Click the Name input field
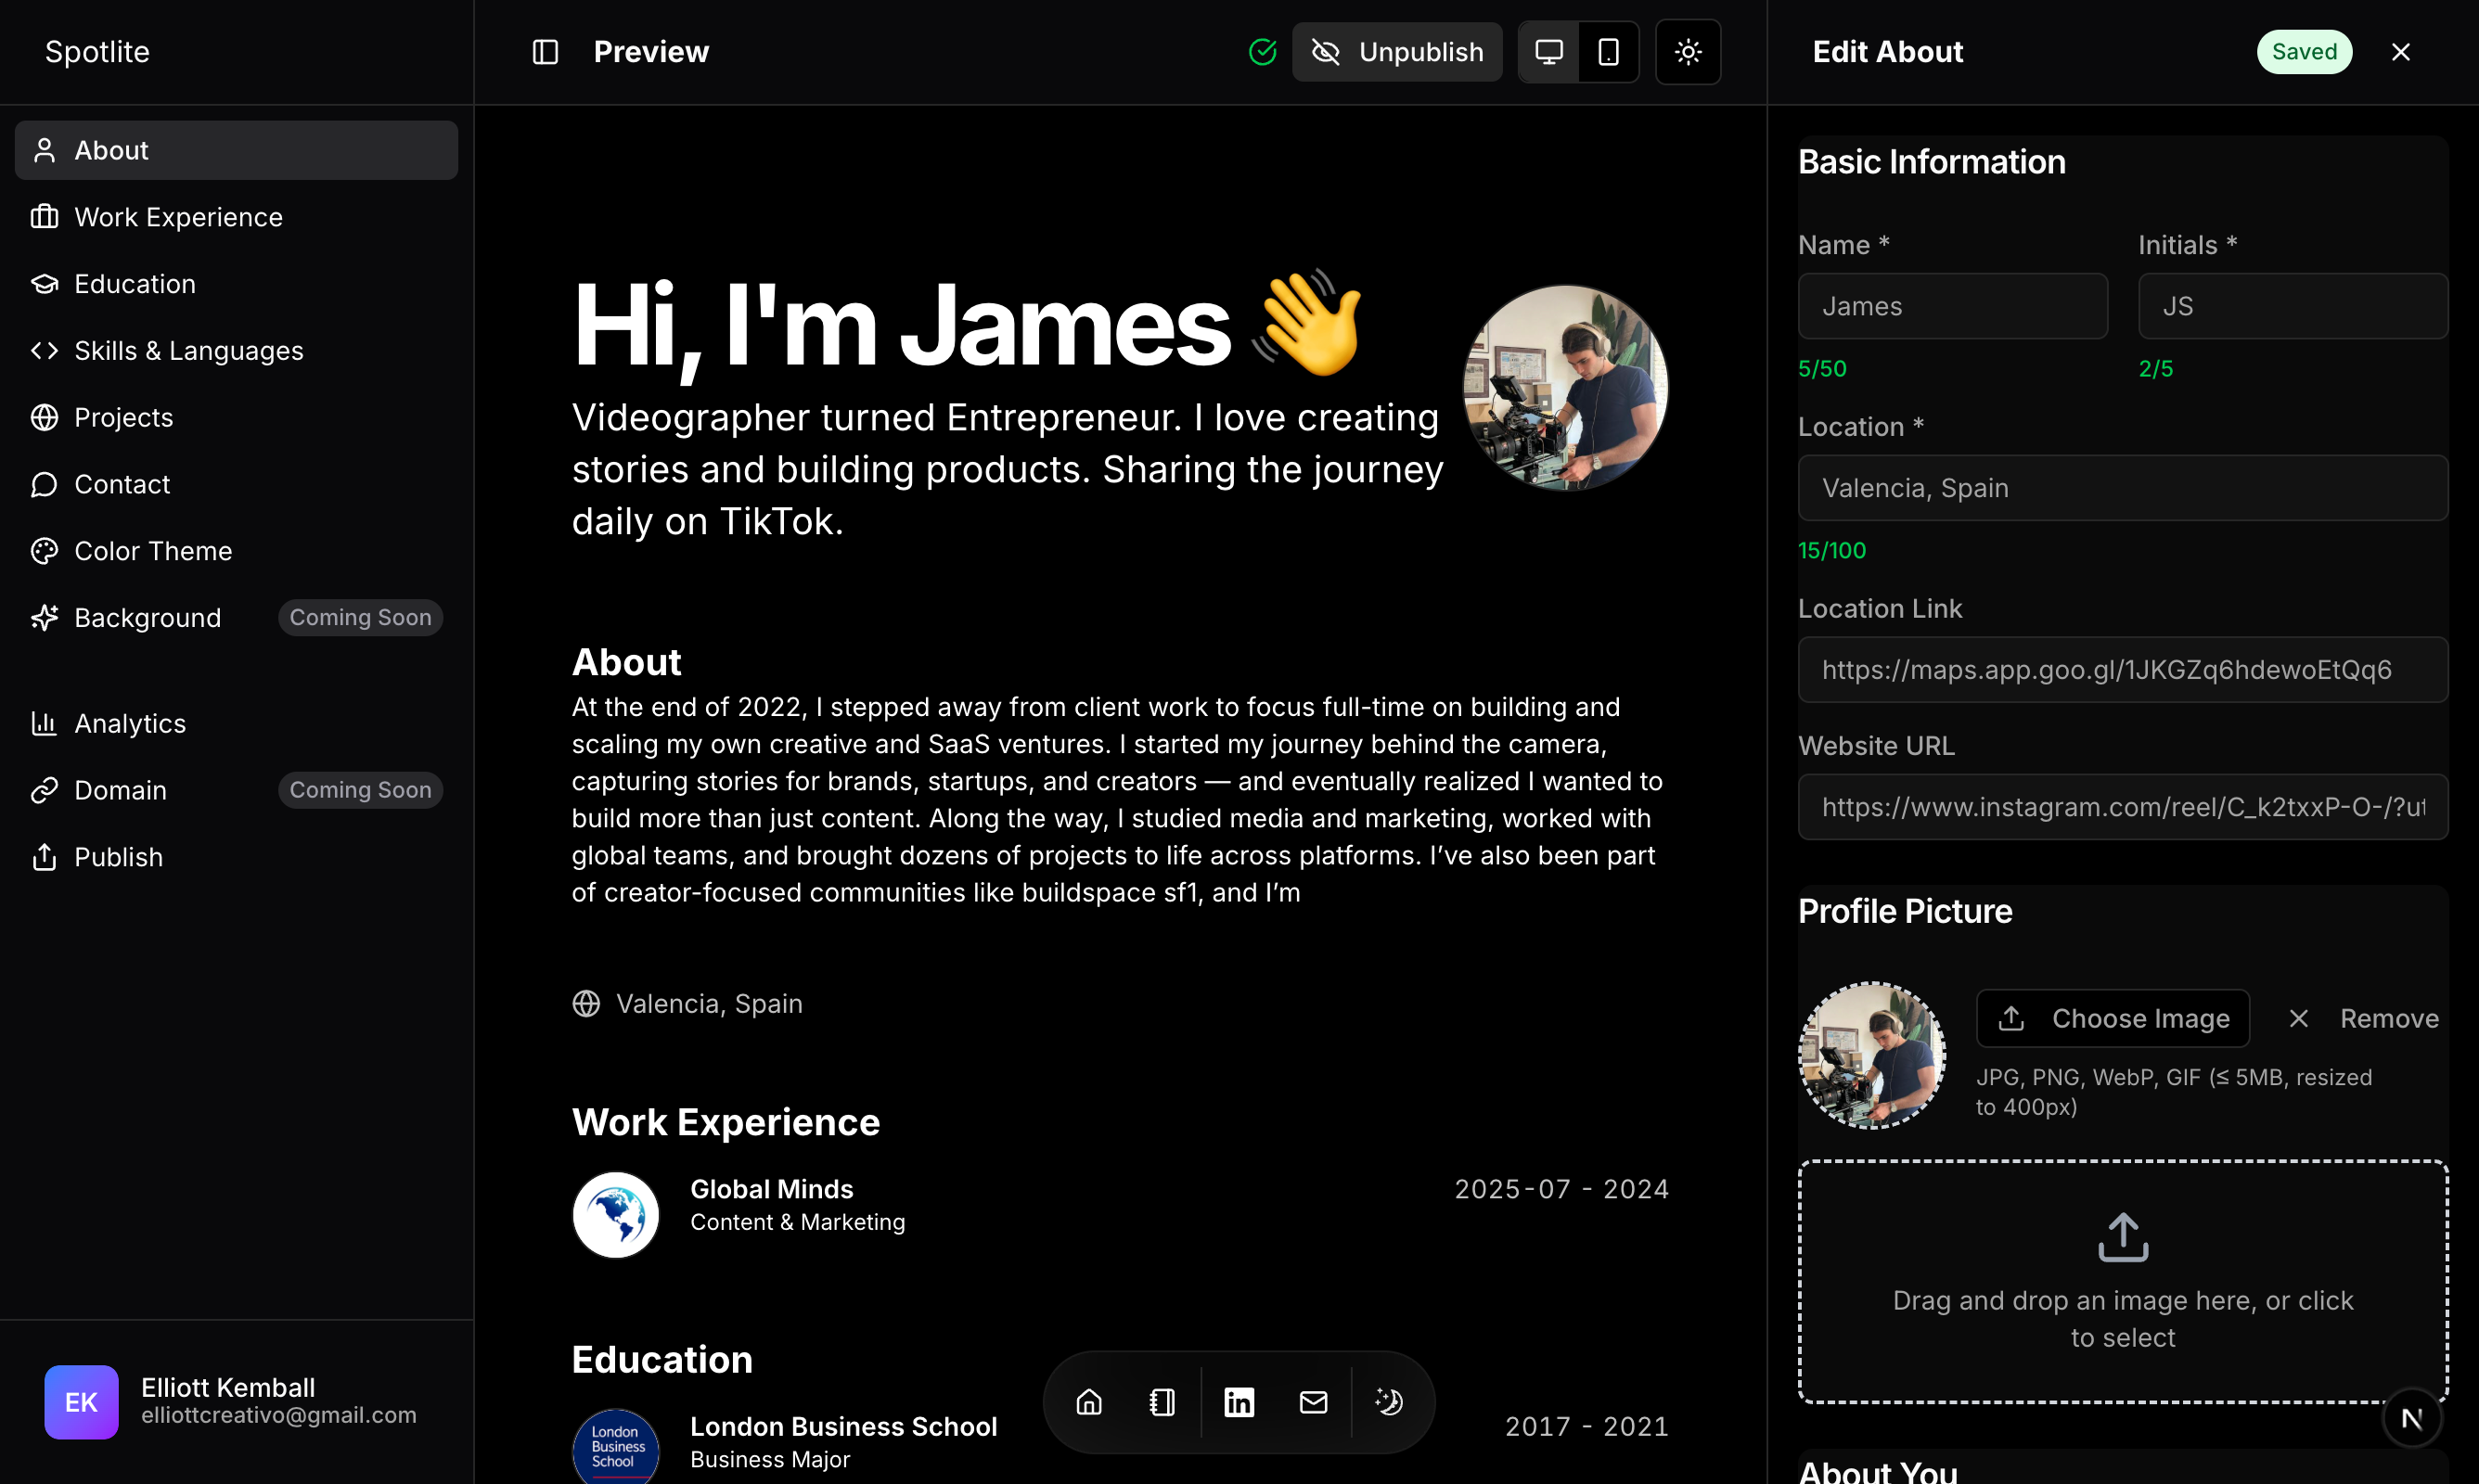The width and height of the screenshot is (2479, 1484). coord(1952,306)
